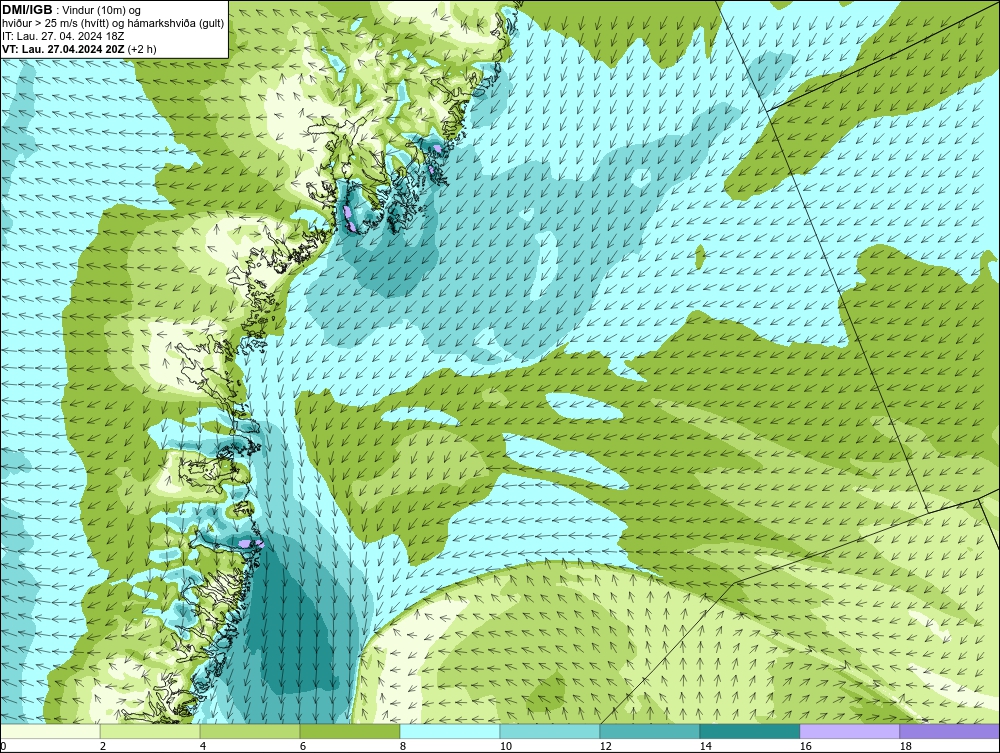The height and width of the screenshot is (753, 1000).
Task: Click the 12–14 m/s teal legend swatch
Action: point(650,731)
